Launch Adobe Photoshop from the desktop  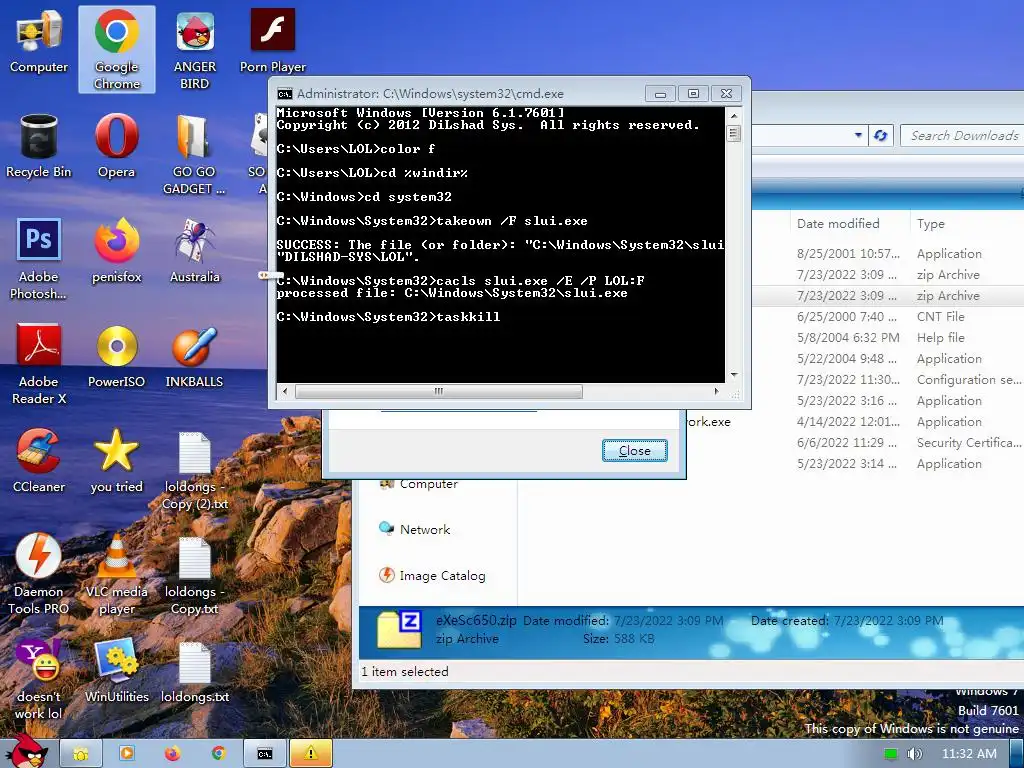point(39,259)
